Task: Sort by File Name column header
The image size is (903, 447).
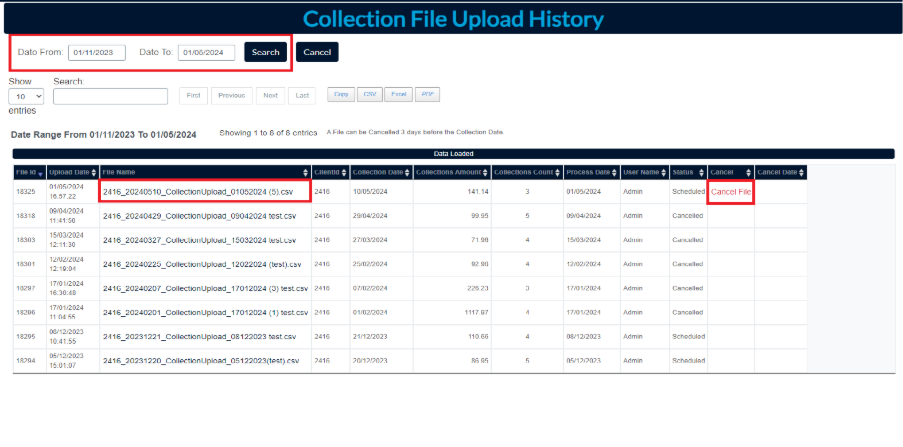Action: point(204,172)
